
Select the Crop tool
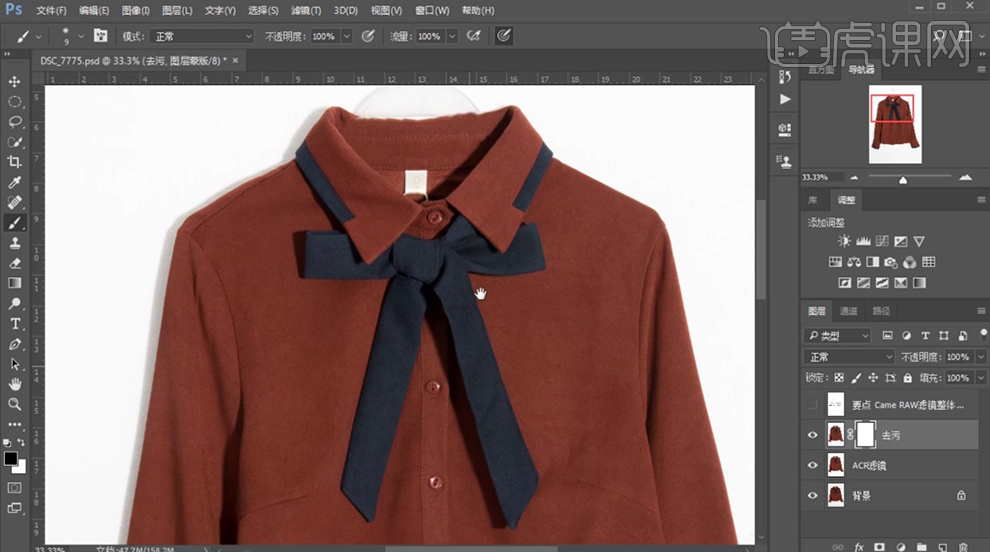15,162
